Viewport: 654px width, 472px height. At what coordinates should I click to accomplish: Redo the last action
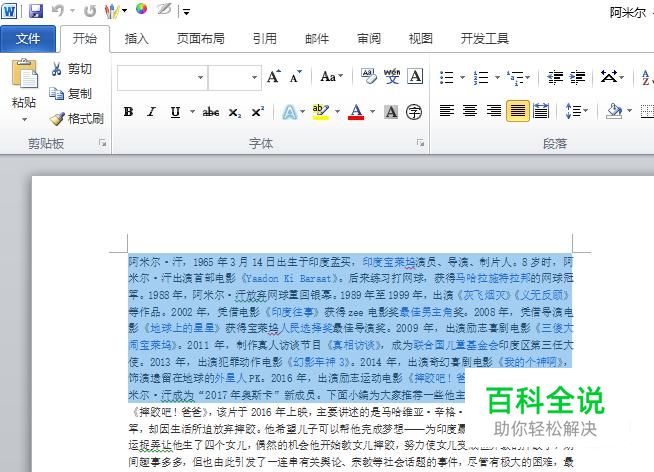pos(90,10)
